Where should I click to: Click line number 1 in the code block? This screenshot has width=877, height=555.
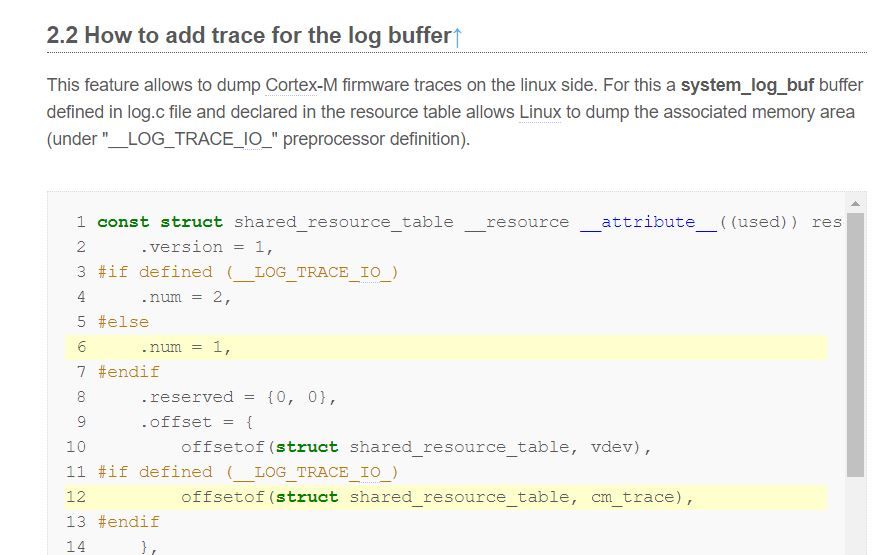click(x=81, y=222)
